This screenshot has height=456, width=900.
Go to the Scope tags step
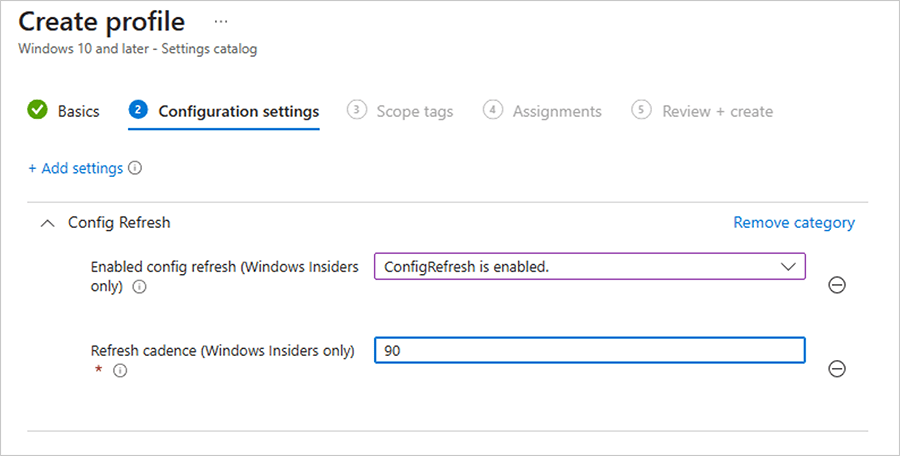click(414, 111)
